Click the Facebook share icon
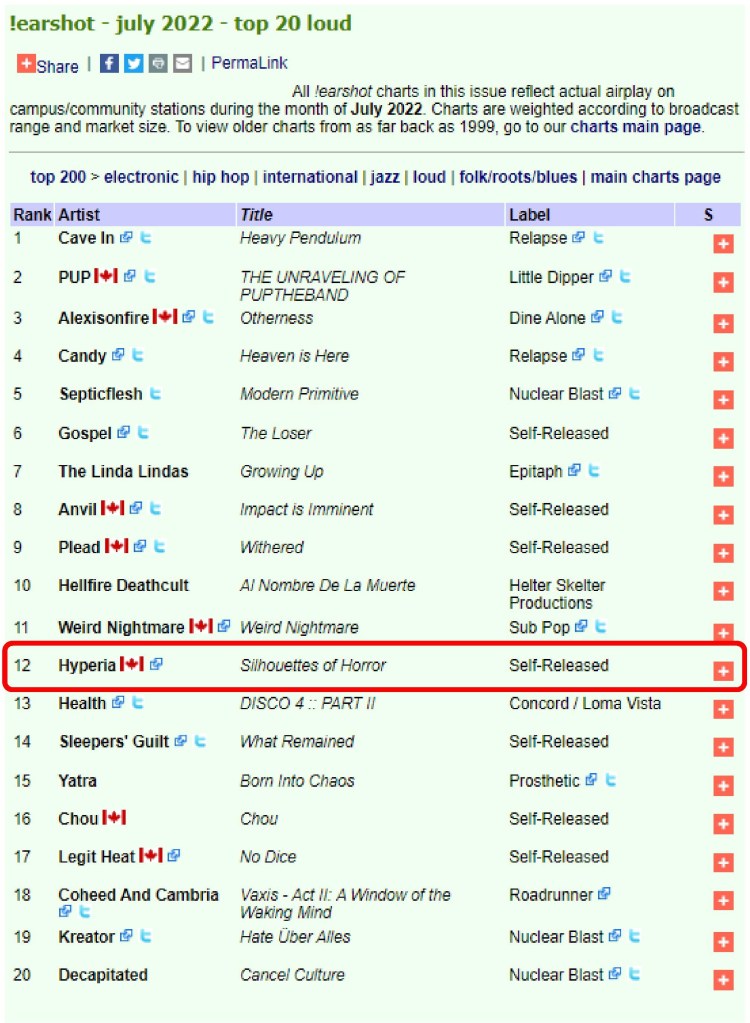The image size is (750, 1023). 109,64
